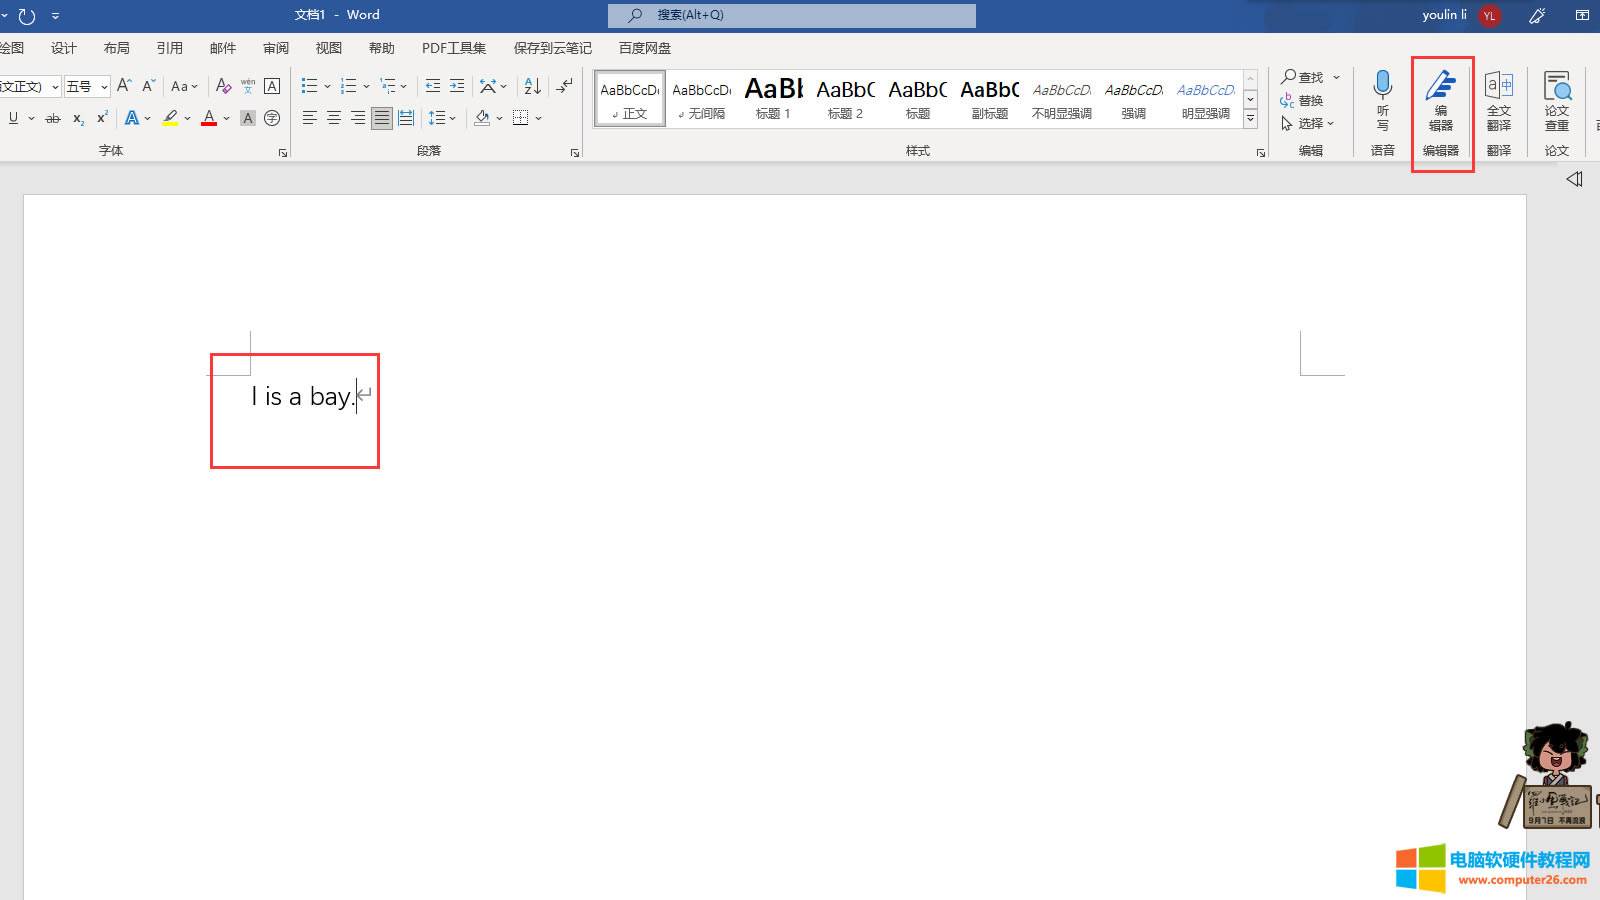Clear all formatting with the eraser icon
This screenshot has height=900, width=1600.
[223, 86]
